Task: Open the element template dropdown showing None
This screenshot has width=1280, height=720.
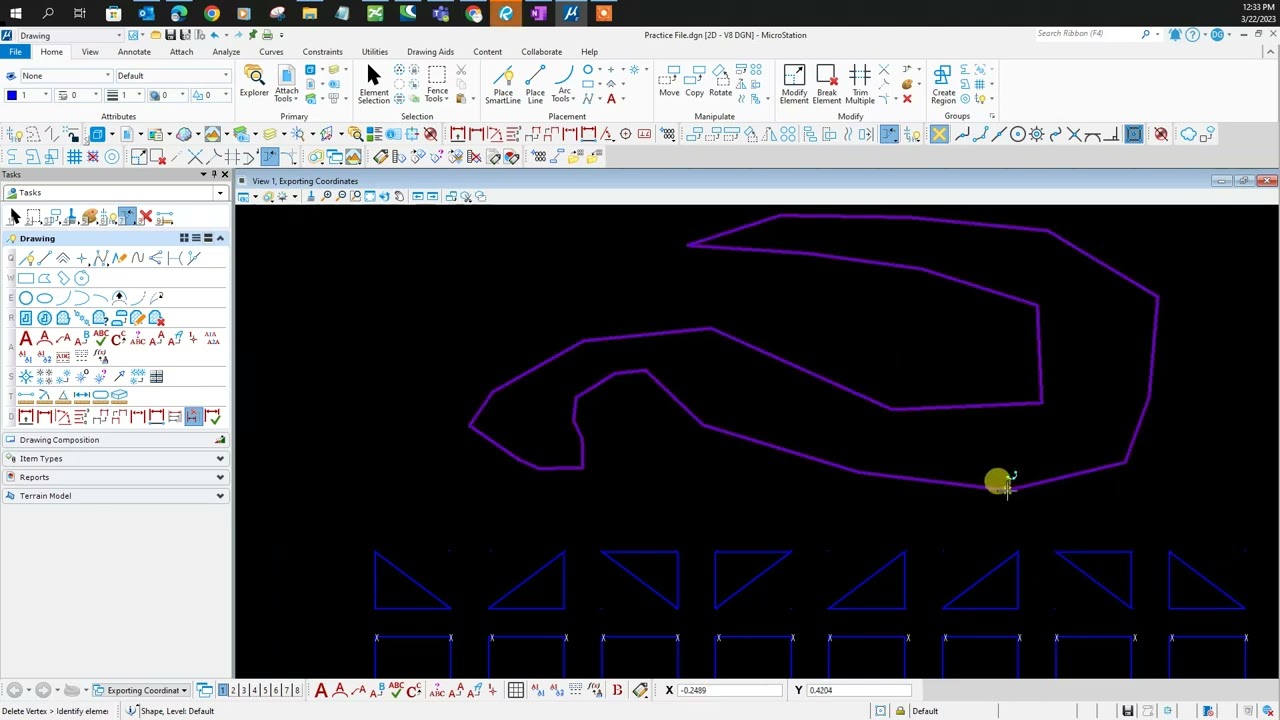Action: [65, 76]
